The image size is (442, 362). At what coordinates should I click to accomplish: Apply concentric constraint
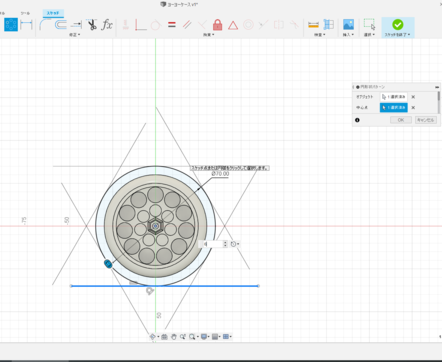pyautogui.click(x=248, y=25)
